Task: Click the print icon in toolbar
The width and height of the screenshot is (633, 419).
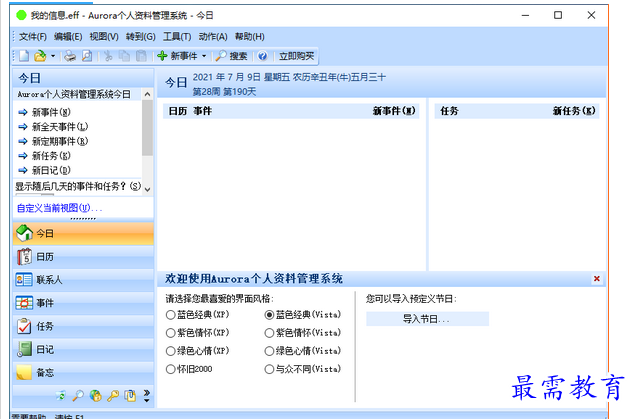Action: [x=71, y=56]
